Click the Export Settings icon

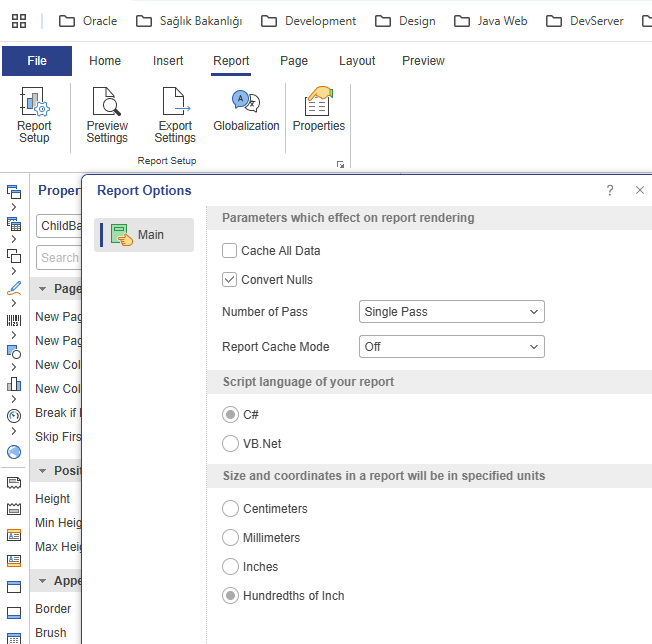(175, 114)
